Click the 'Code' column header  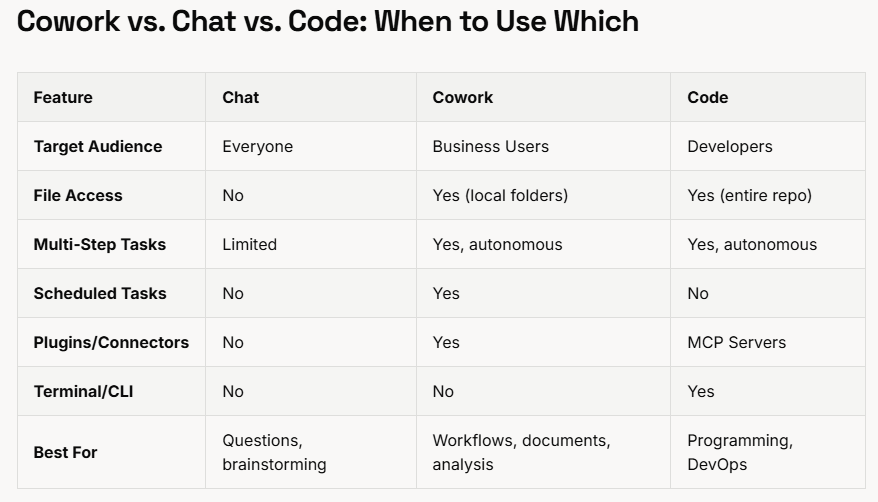(708, 97)
